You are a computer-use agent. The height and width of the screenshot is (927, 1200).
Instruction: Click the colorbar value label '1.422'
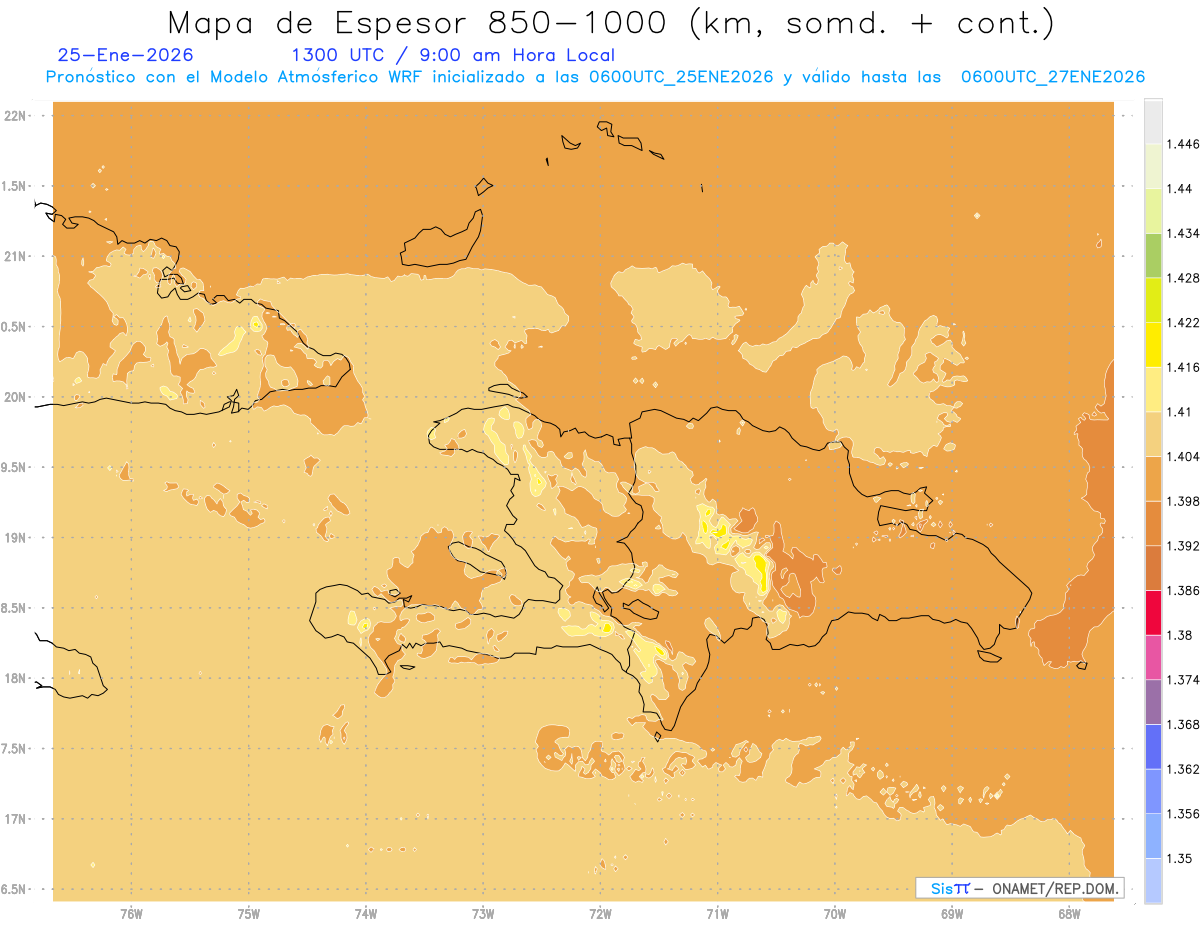coord(1184,322)
